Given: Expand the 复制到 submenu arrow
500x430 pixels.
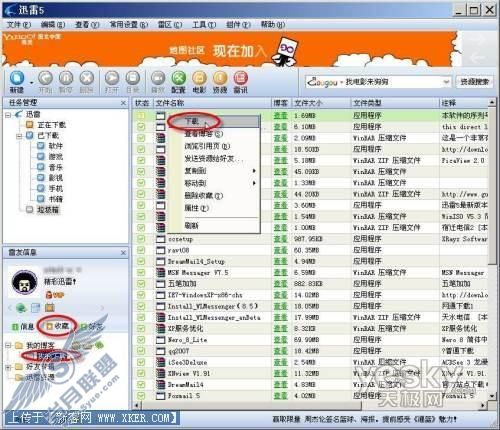Looking at the screenshot, I should [254, 171].
